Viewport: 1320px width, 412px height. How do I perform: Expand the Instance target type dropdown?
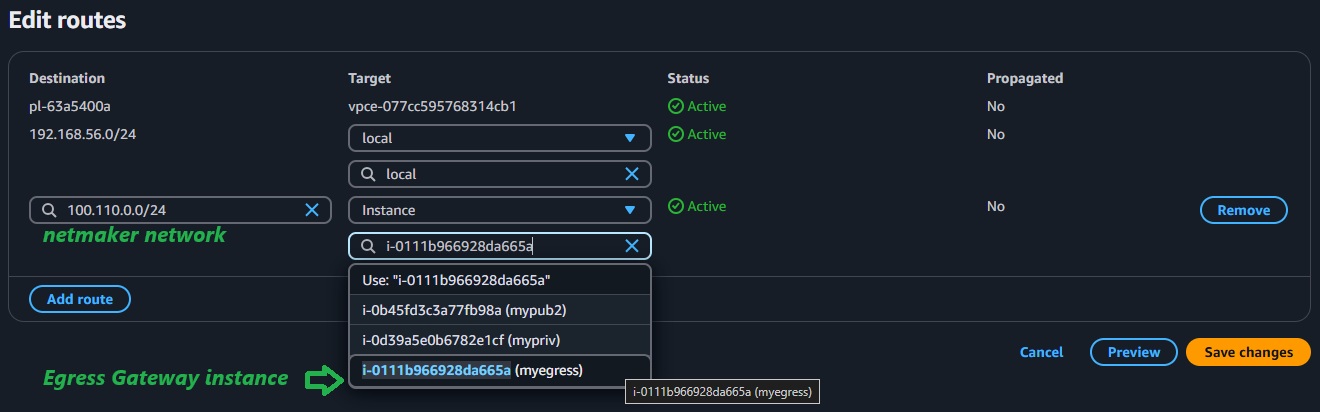499,210
